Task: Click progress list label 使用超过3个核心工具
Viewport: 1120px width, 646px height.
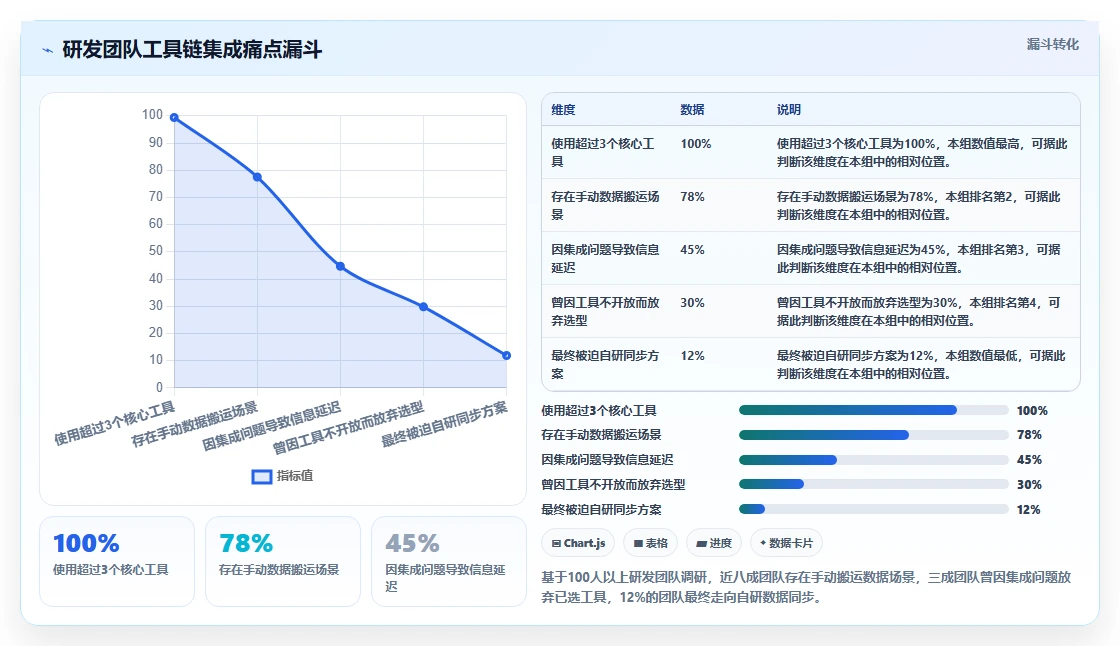Action: pyautogui.click(x=599, y=410)
